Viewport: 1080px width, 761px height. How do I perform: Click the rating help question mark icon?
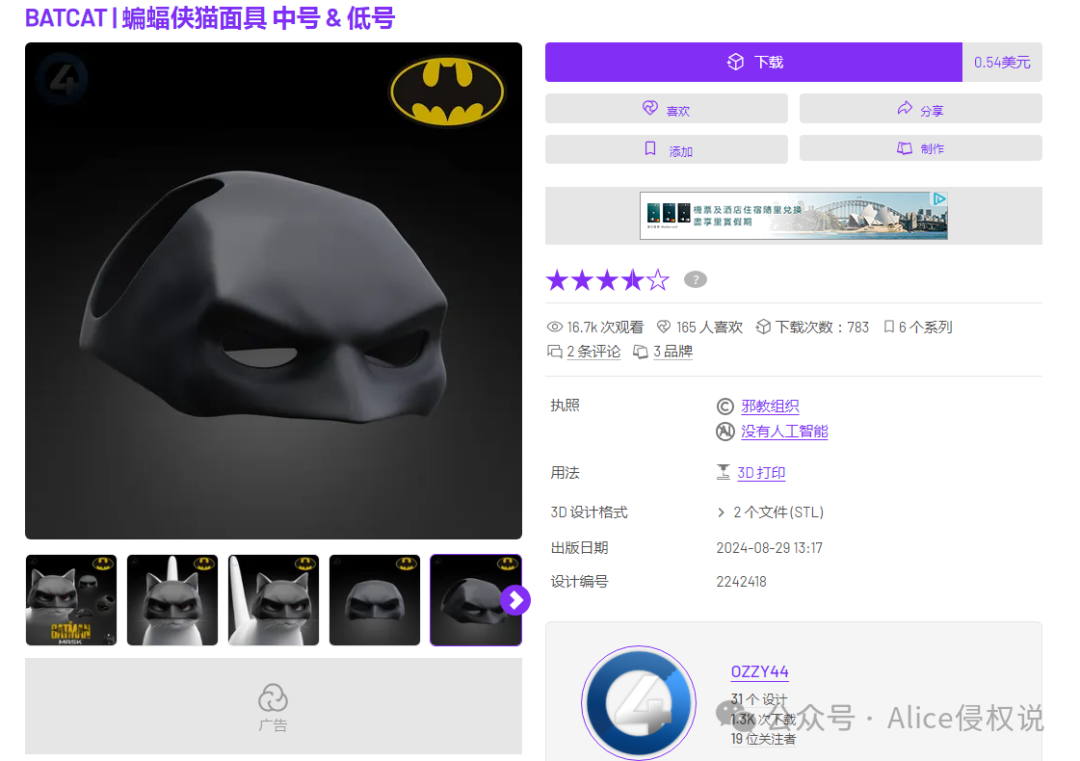[695, 280]
